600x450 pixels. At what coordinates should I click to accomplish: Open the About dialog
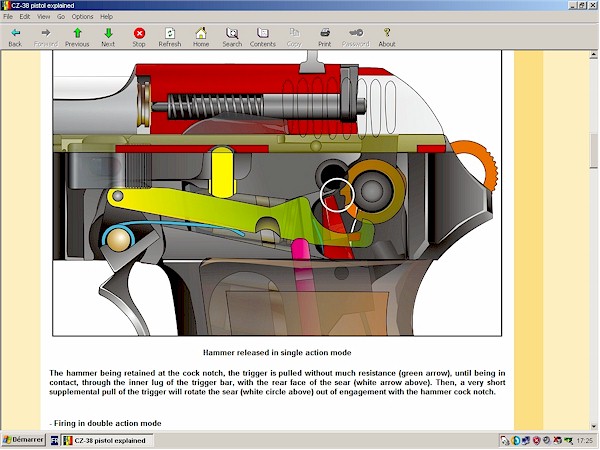[387, 37]
